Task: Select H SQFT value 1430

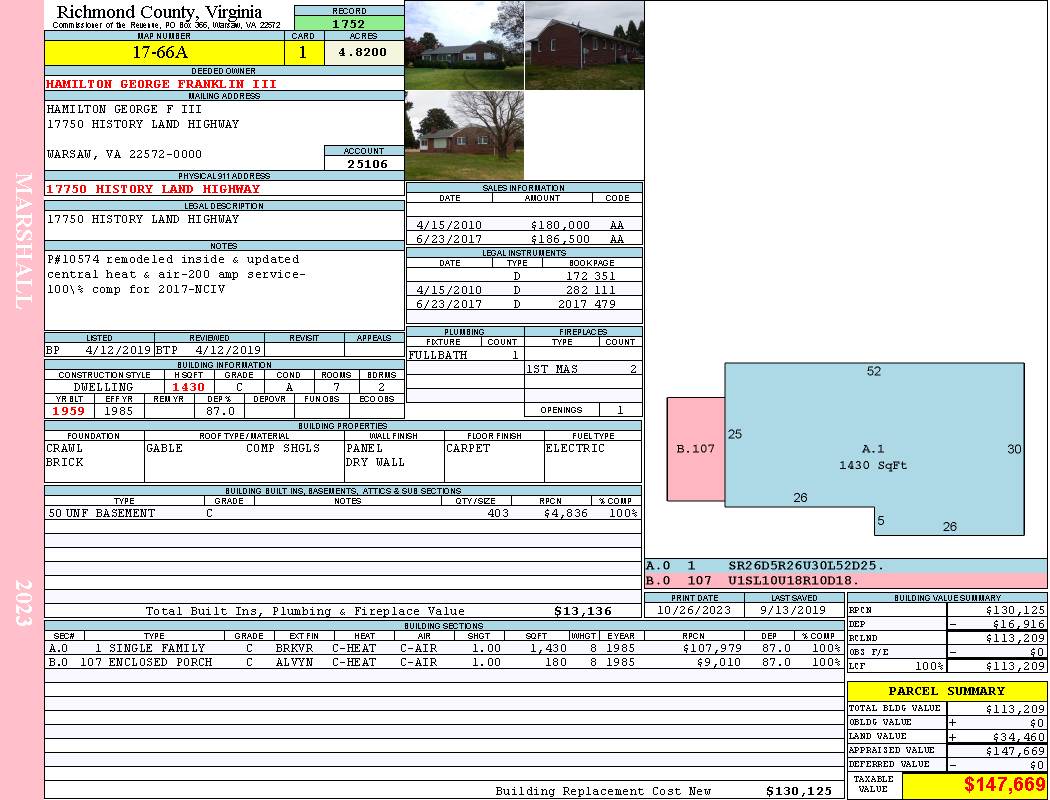Action: [x=189, y=387]
